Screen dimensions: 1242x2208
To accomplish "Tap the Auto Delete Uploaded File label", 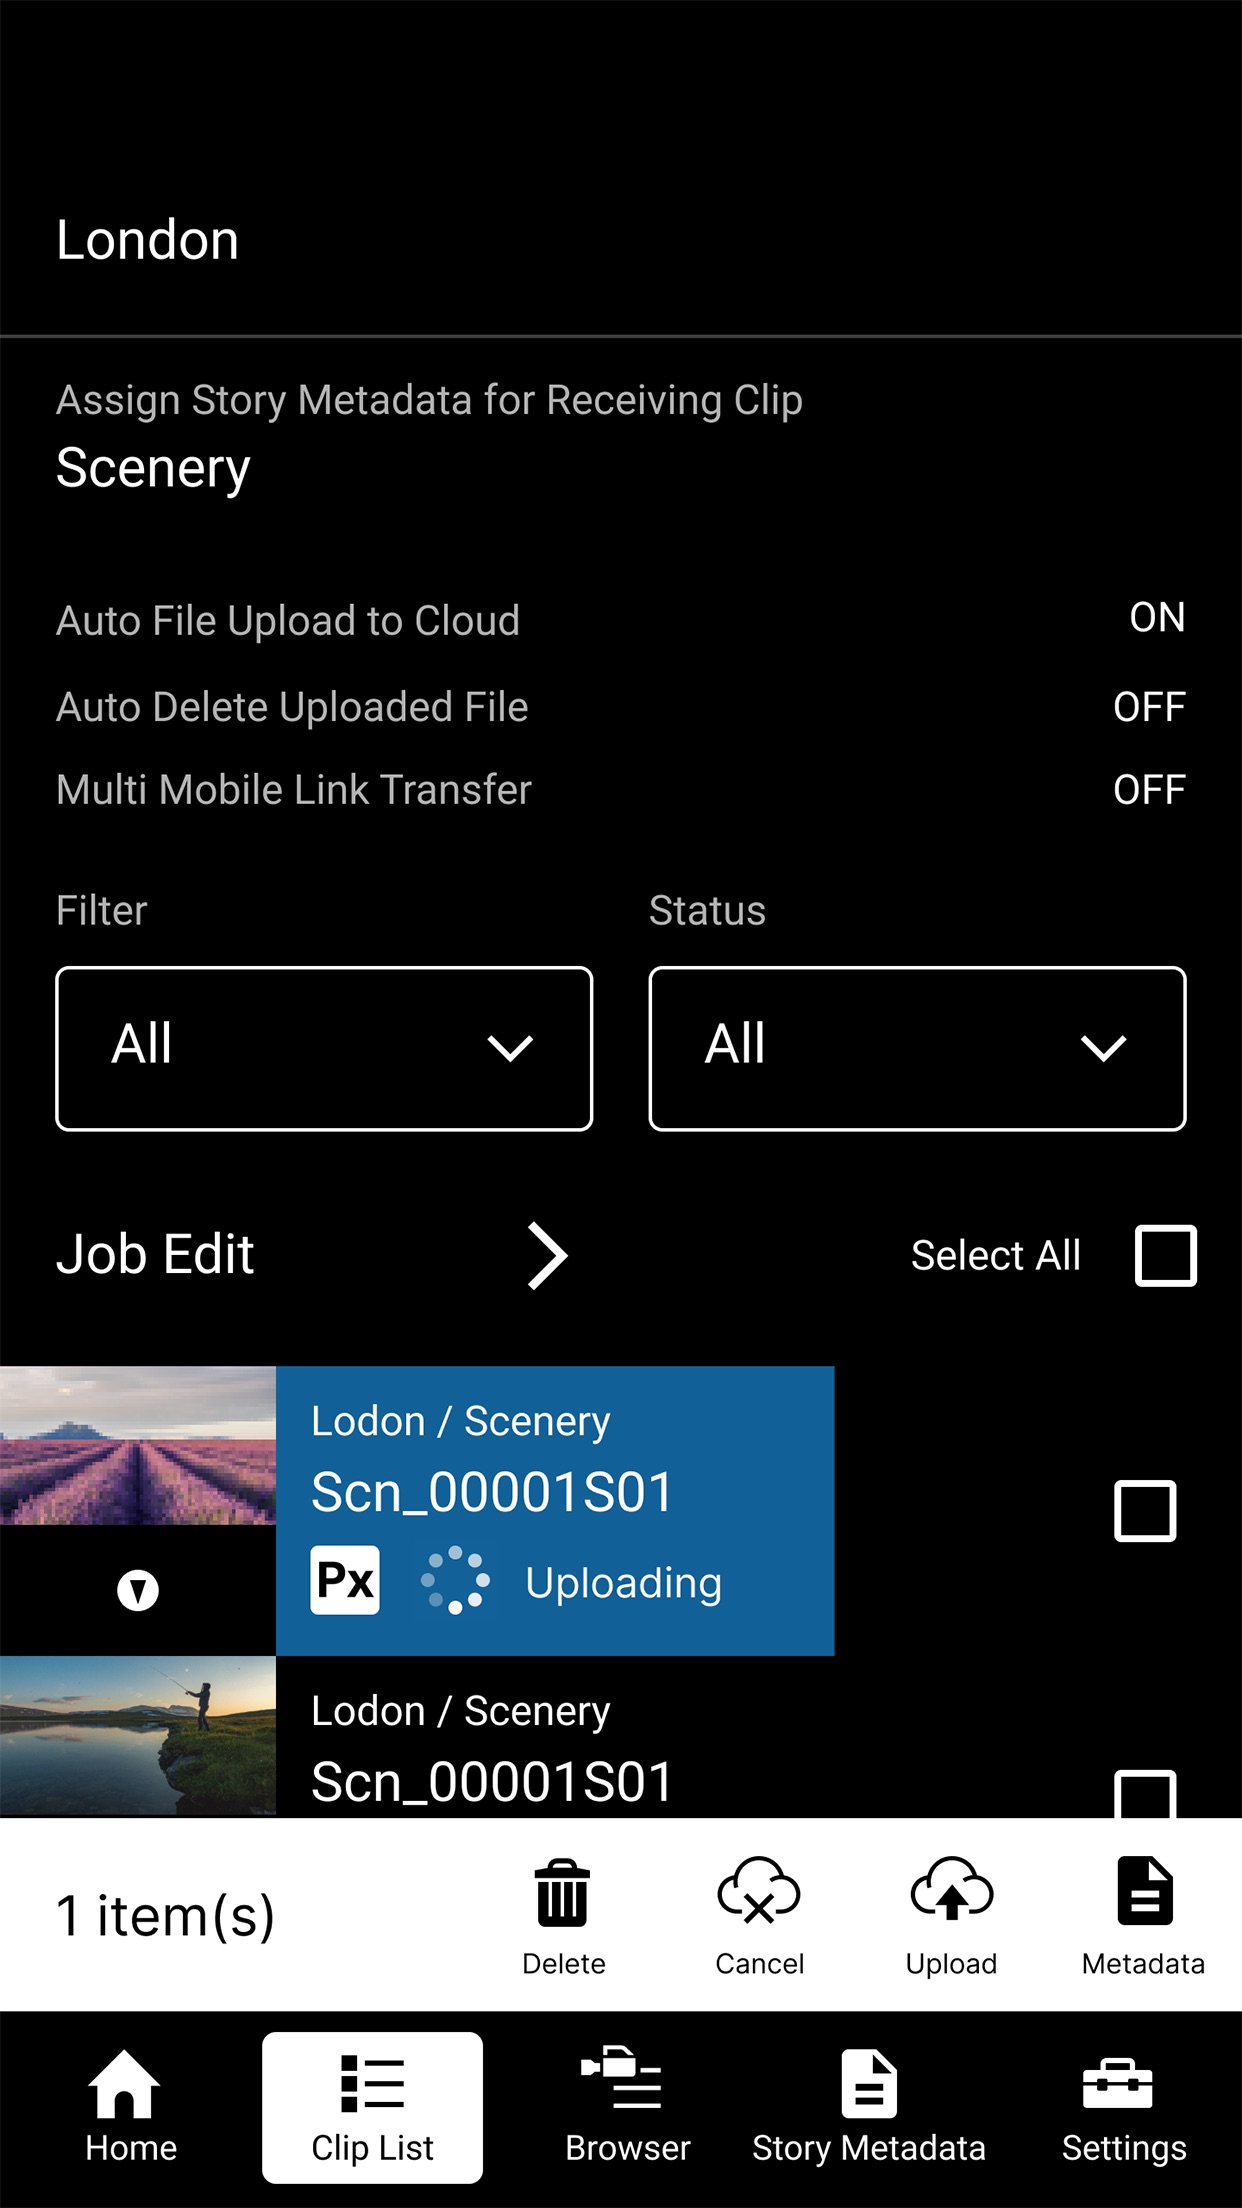I will [x=292, y=707].
